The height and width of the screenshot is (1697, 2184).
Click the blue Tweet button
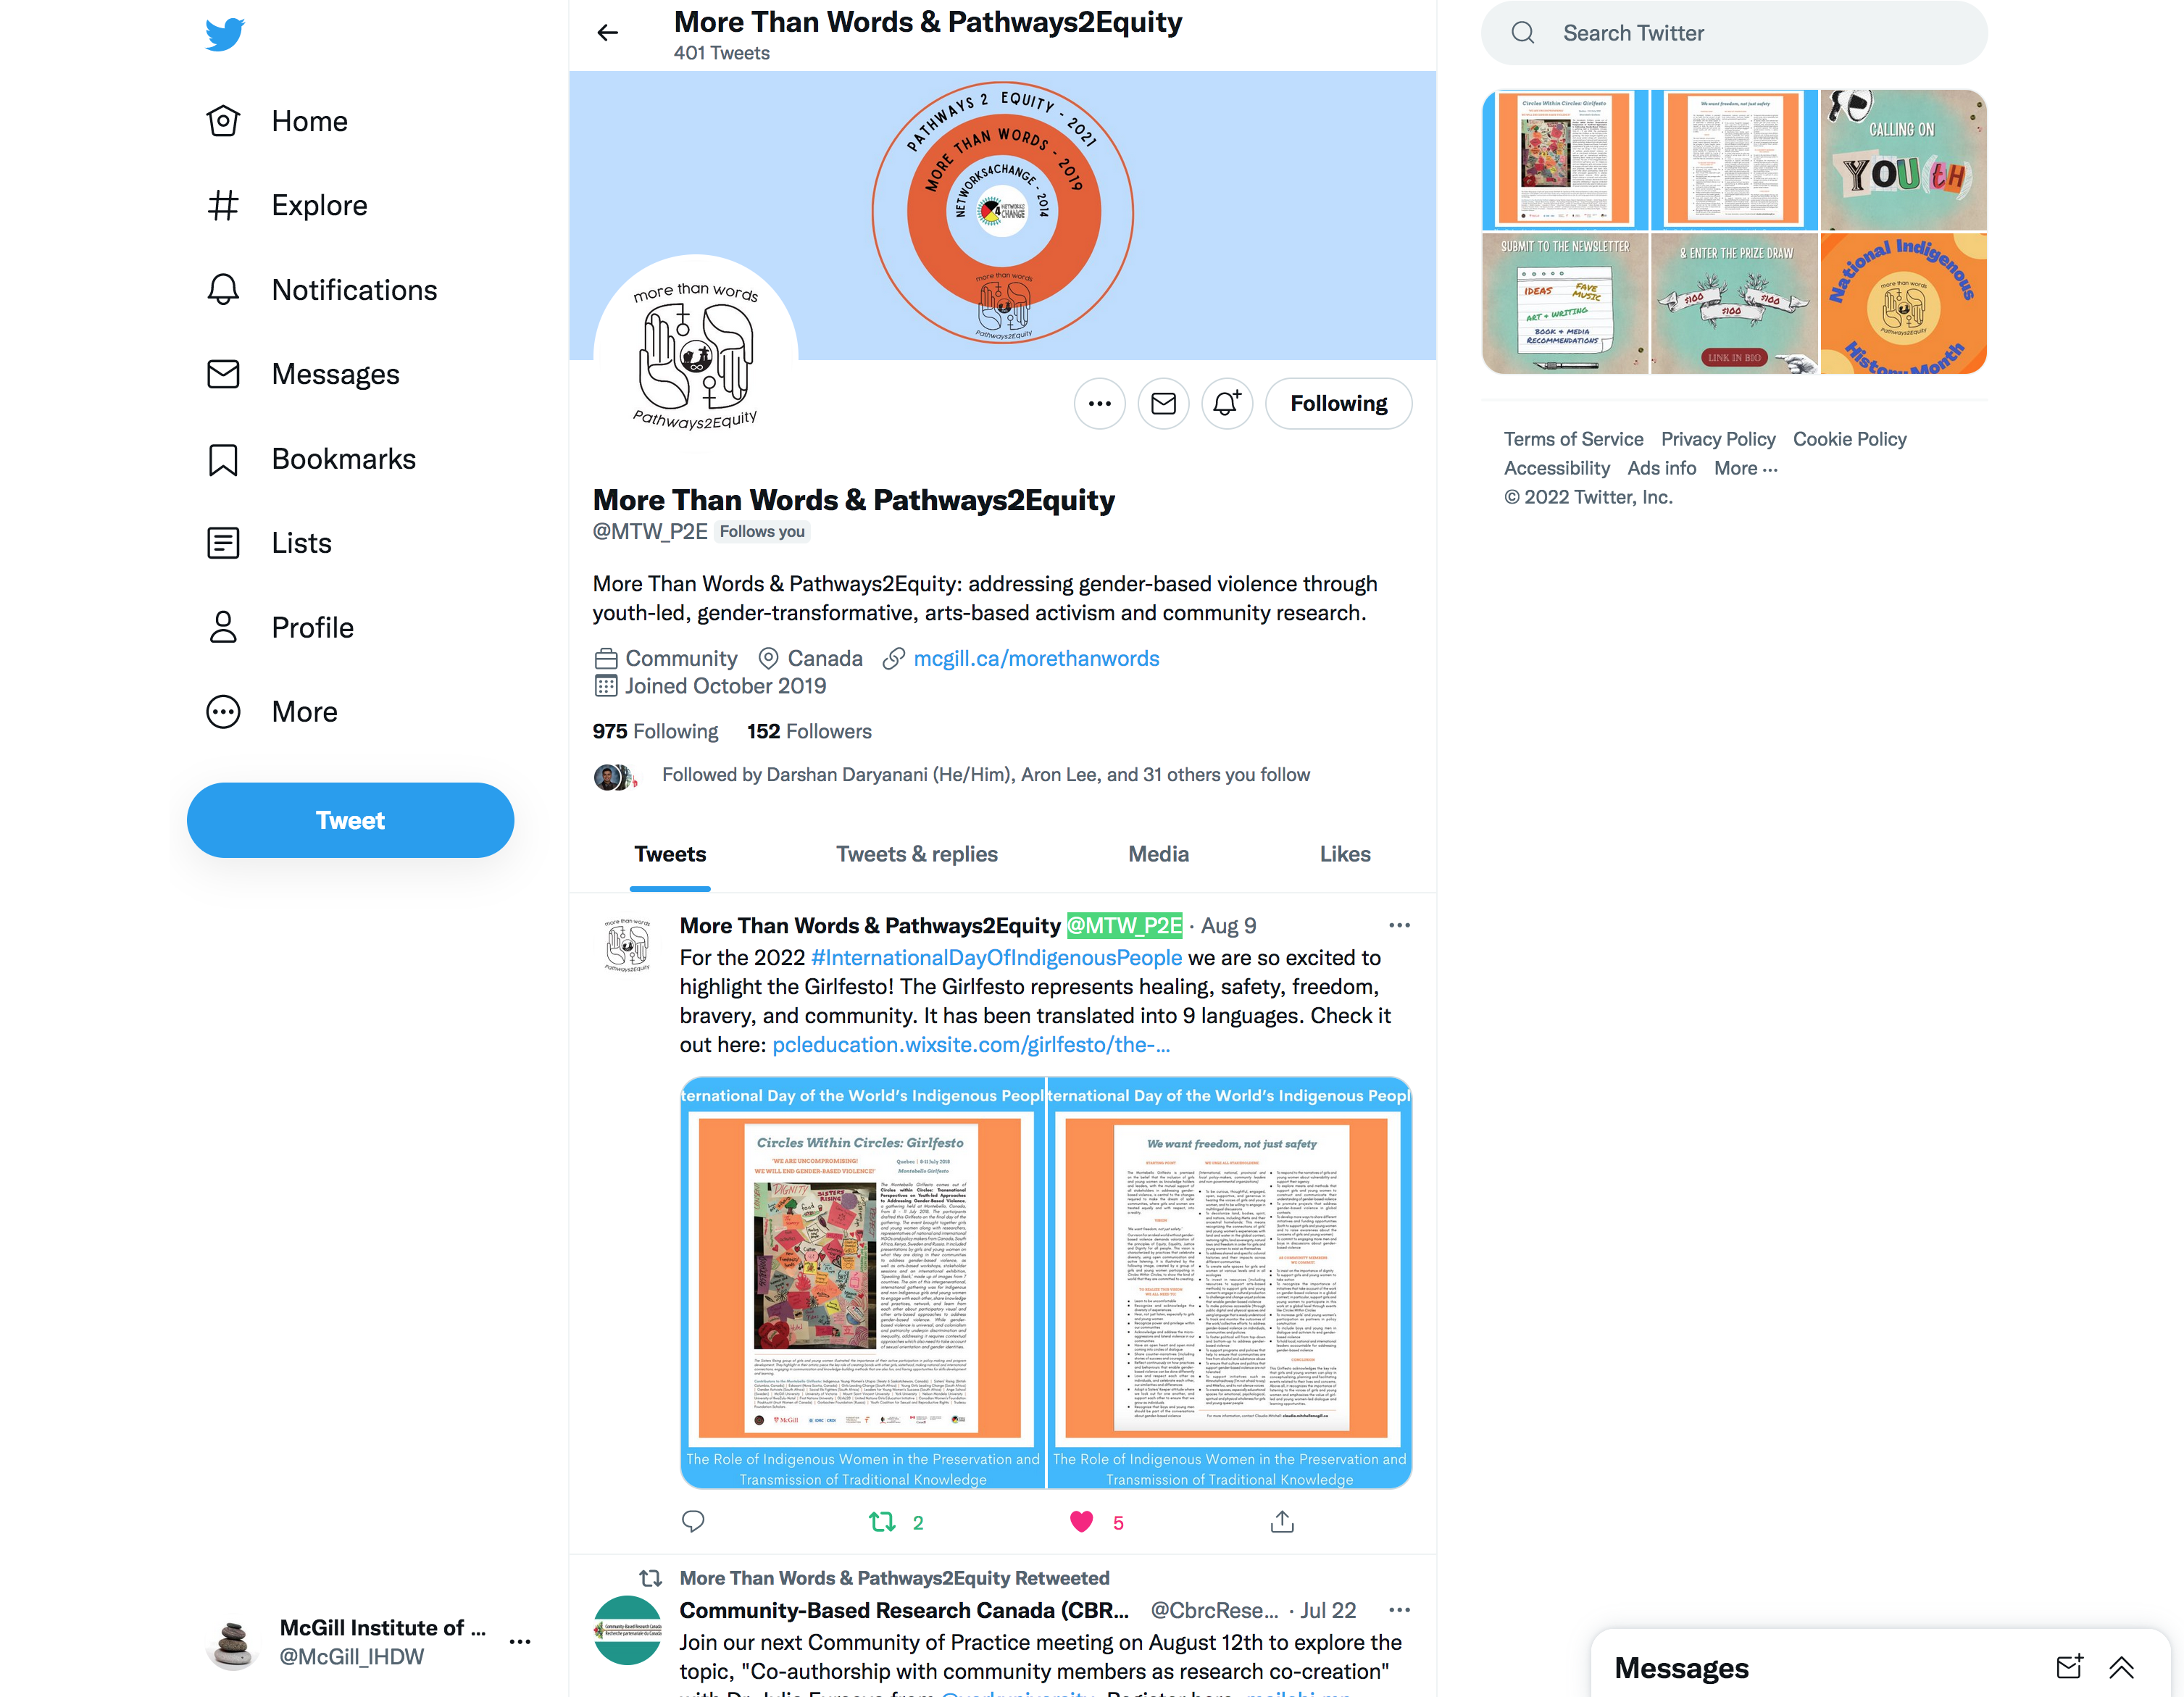350,820
